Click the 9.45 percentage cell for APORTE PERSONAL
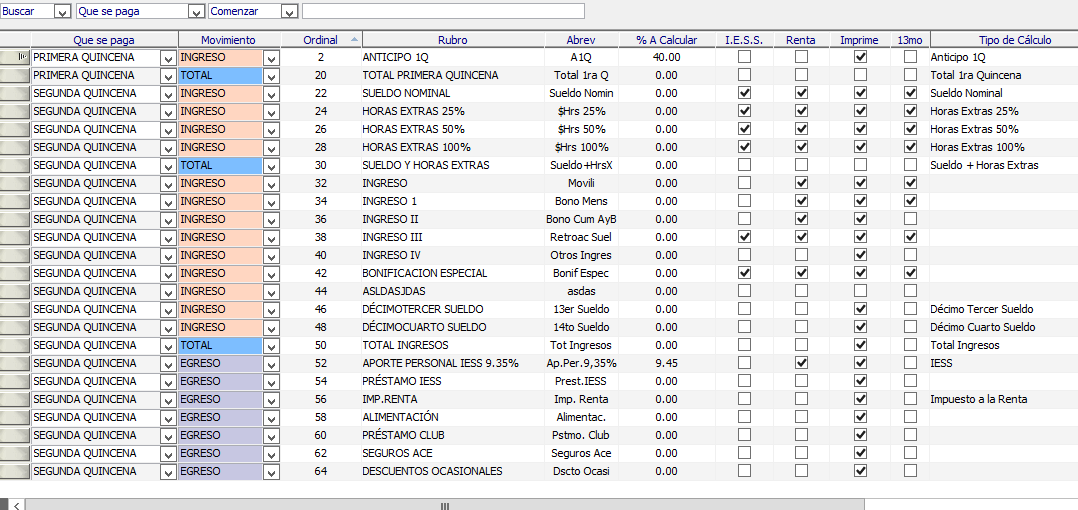The height and width of the screenshot is (510, 1078). coord(666,364)
